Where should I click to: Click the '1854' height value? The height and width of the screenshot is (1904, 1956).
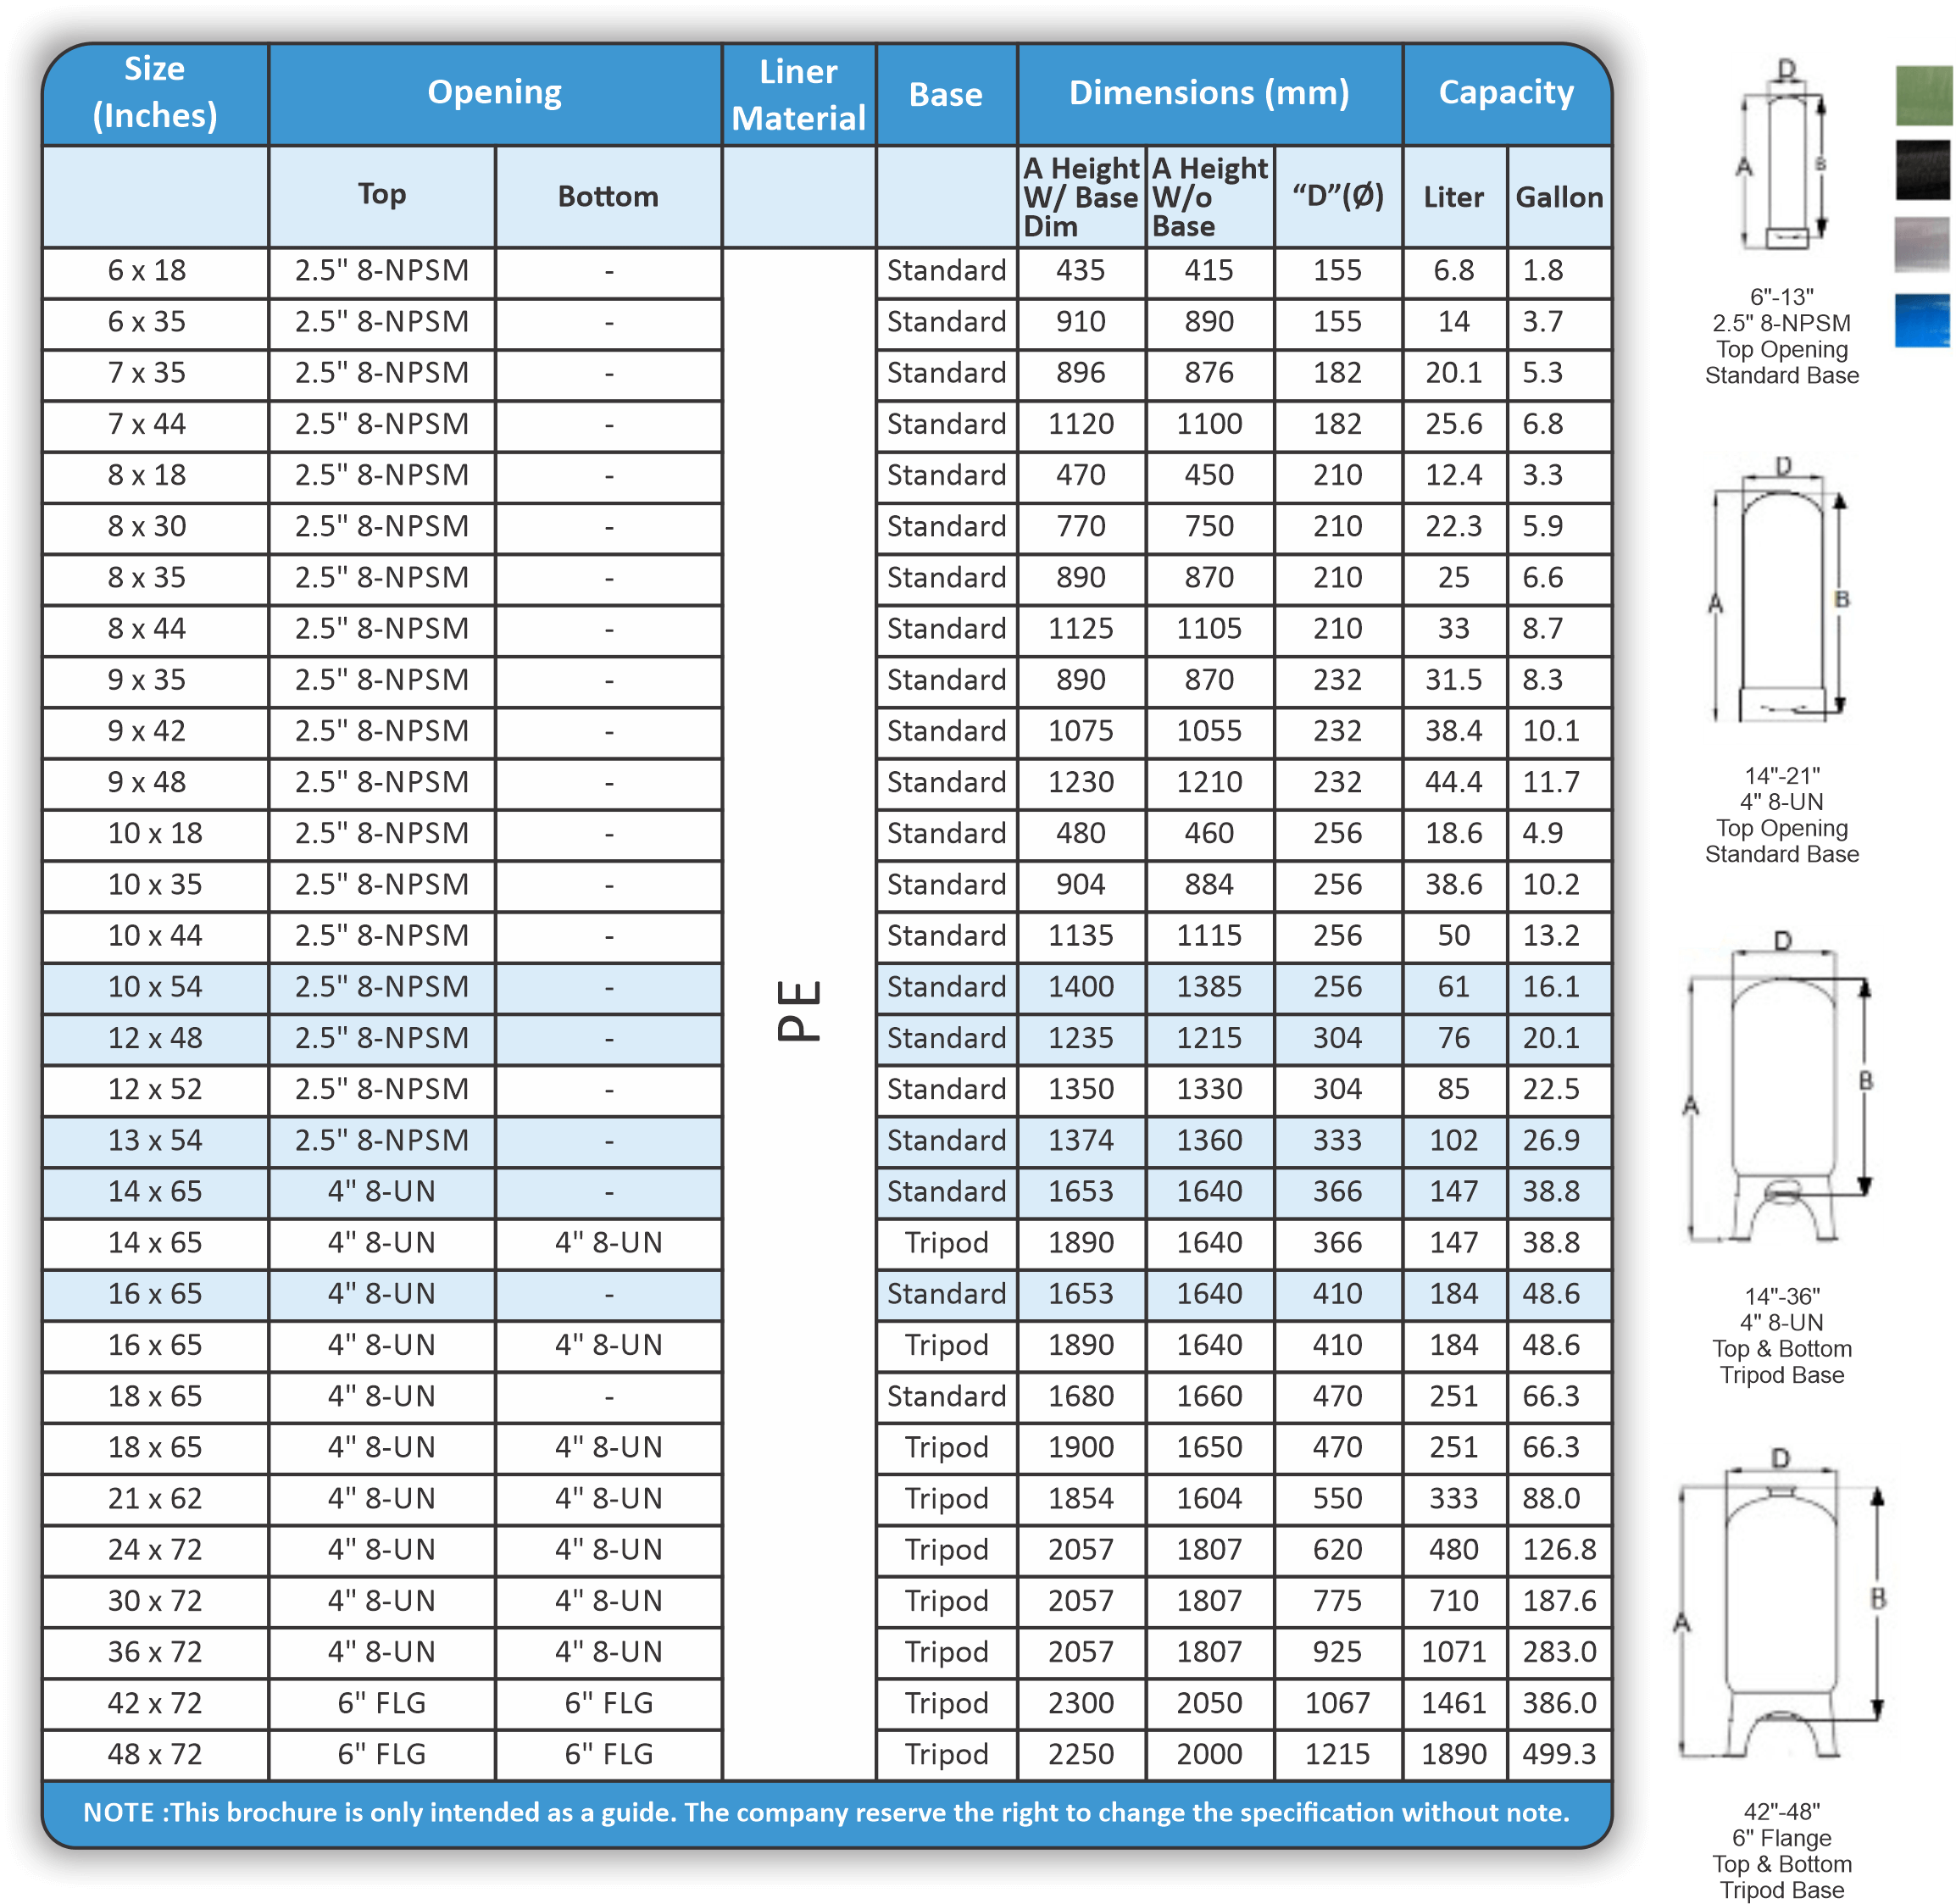point(1081,1499)
